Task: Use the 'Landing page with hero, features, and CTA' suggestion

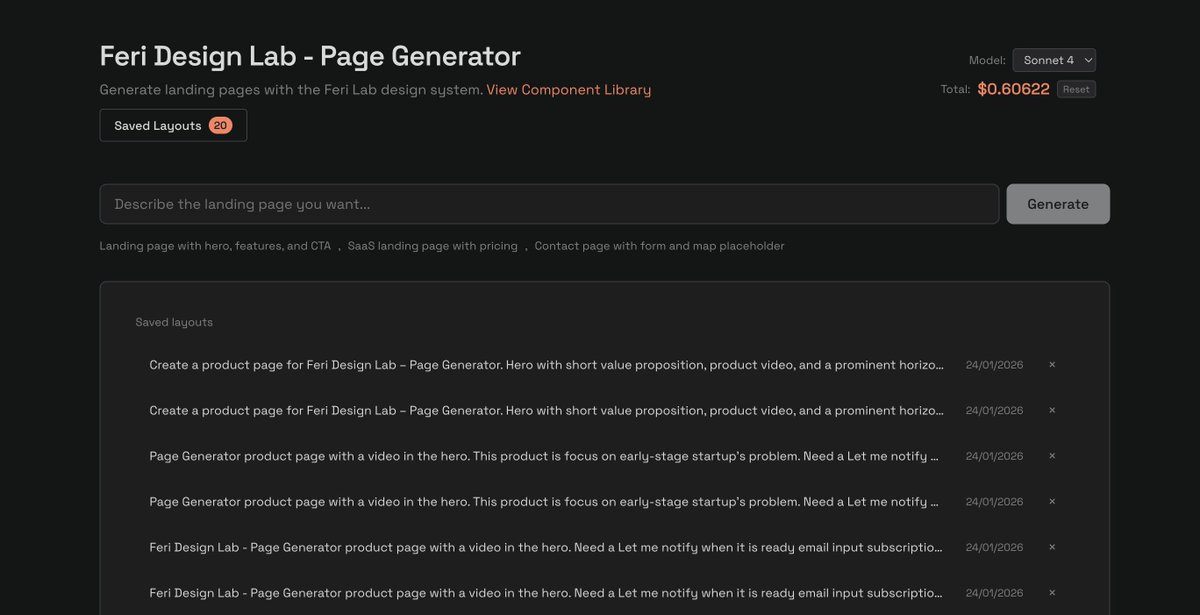Action: click(215, 246)
